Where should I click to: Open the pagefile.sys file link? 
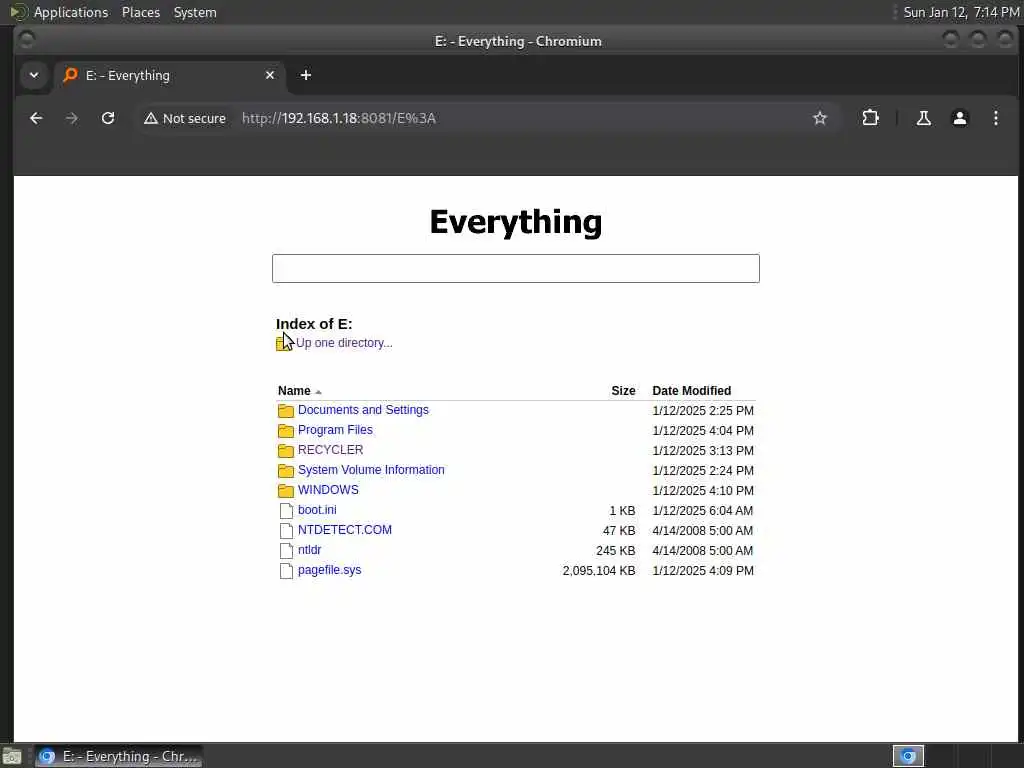(x=329, y=570)
